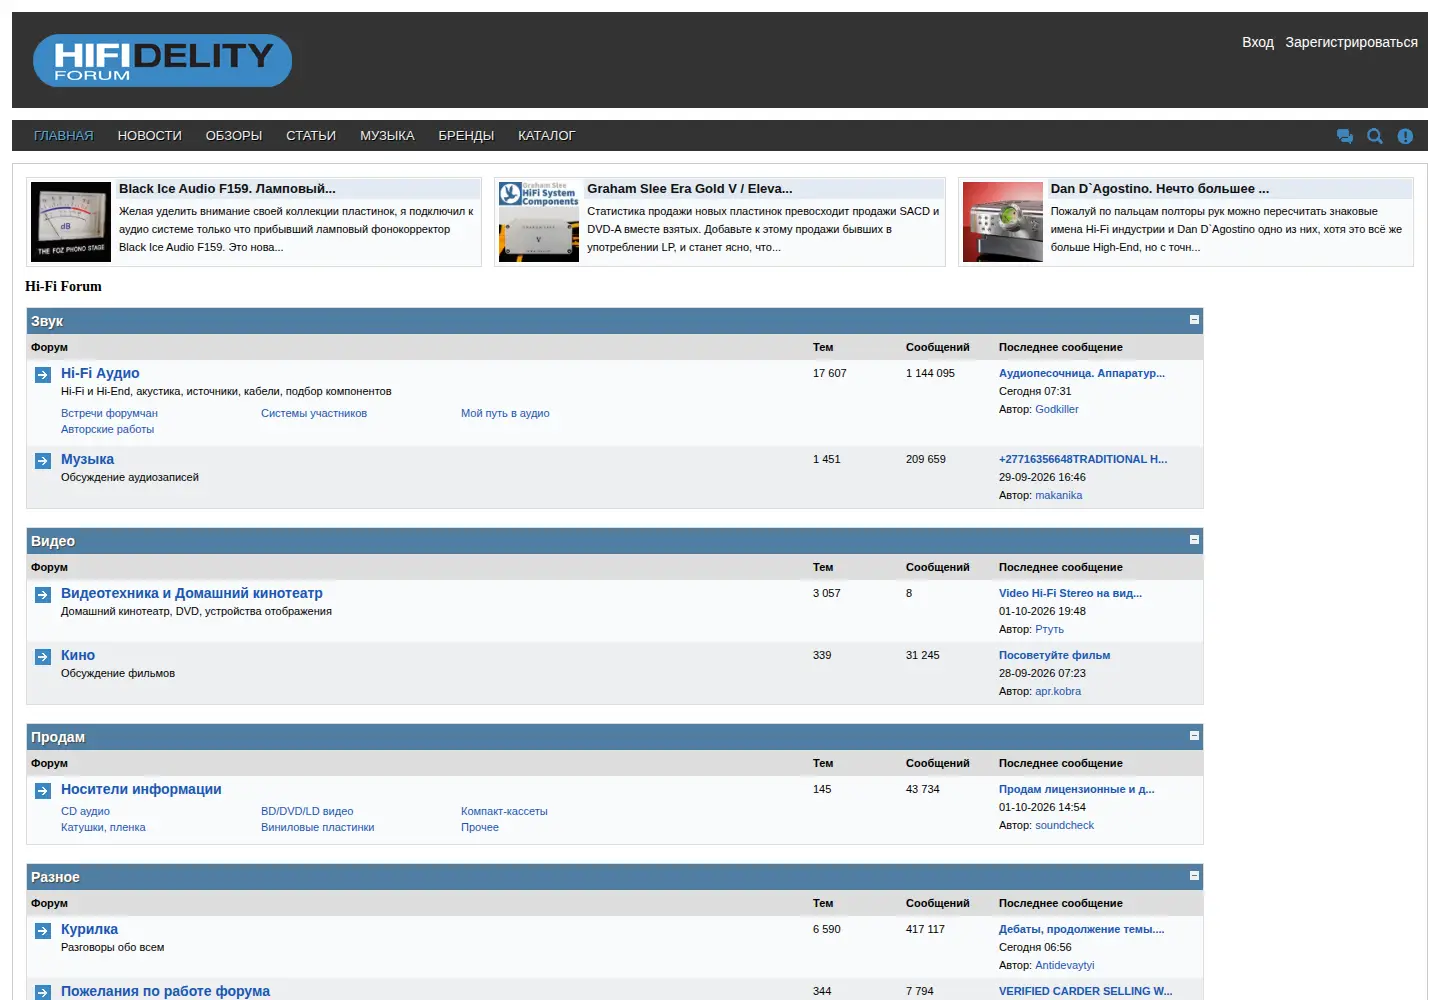Viewport: 1440px width, 1000px height.
Task: Open the НОВОСТИ menu item
Action: tap(150, 136)
